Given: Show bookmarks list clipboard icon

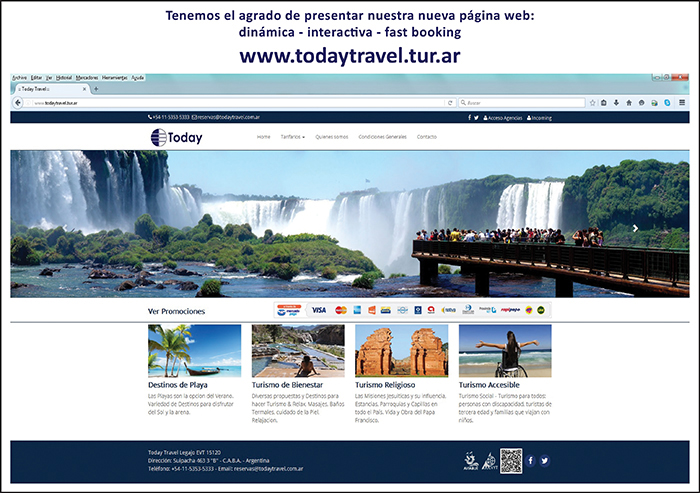Looking at the screenshot, I should click(x=604, y=103).
